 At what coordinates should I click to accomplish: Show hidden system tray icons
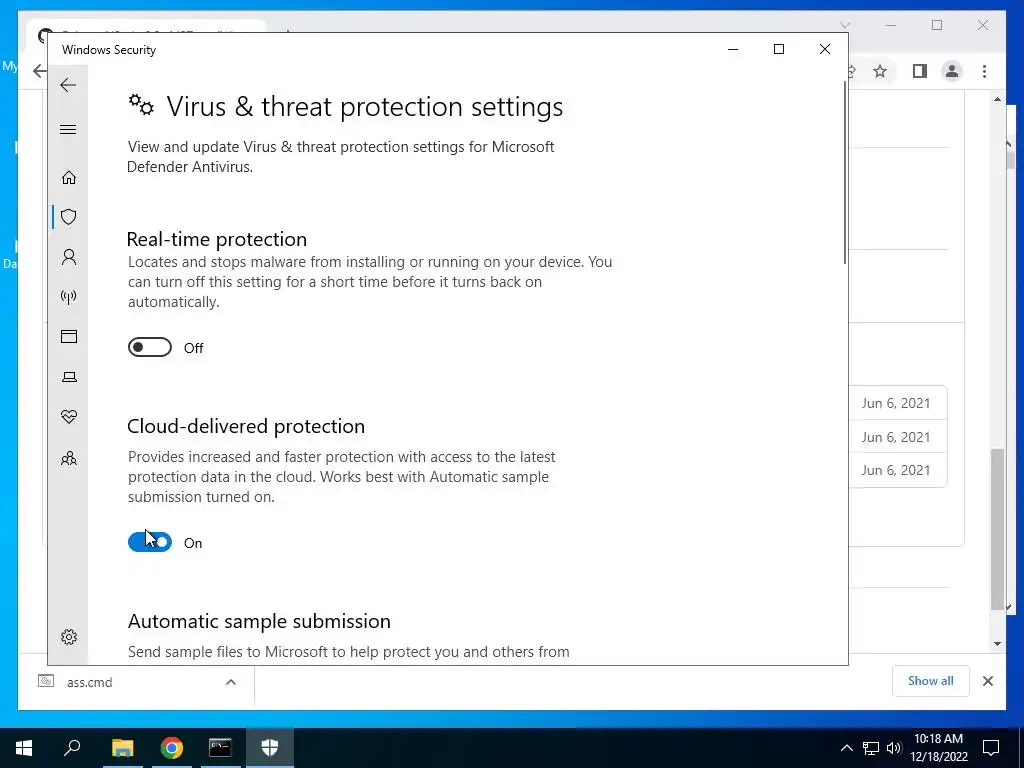point(846,748)
